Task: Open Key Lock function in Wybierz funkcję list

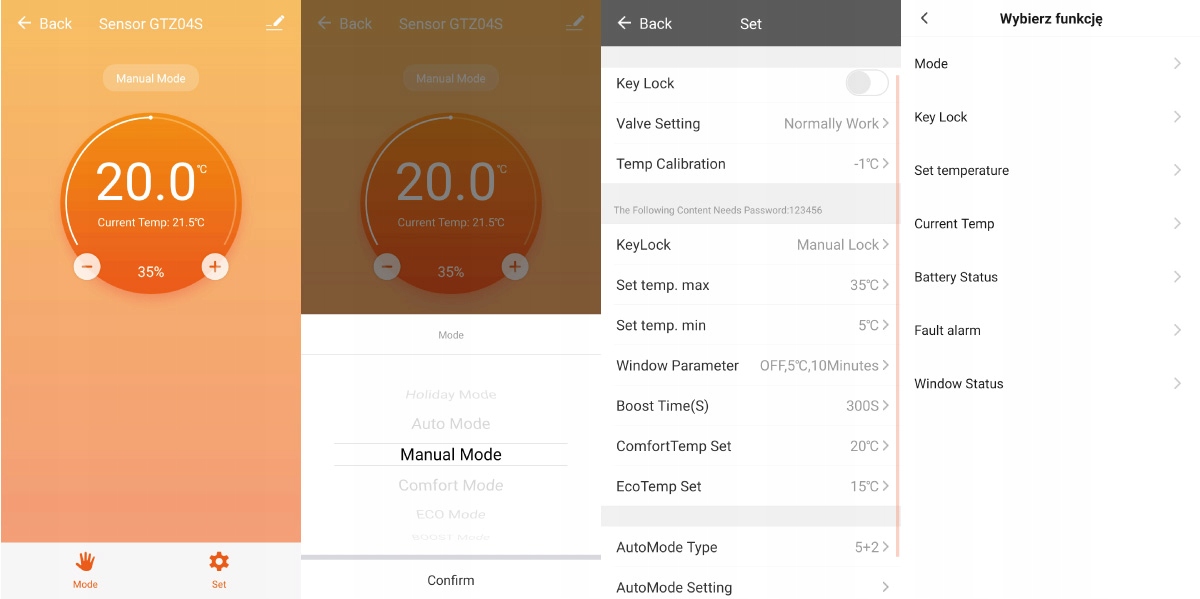Action: click(x=1049, y=117)
